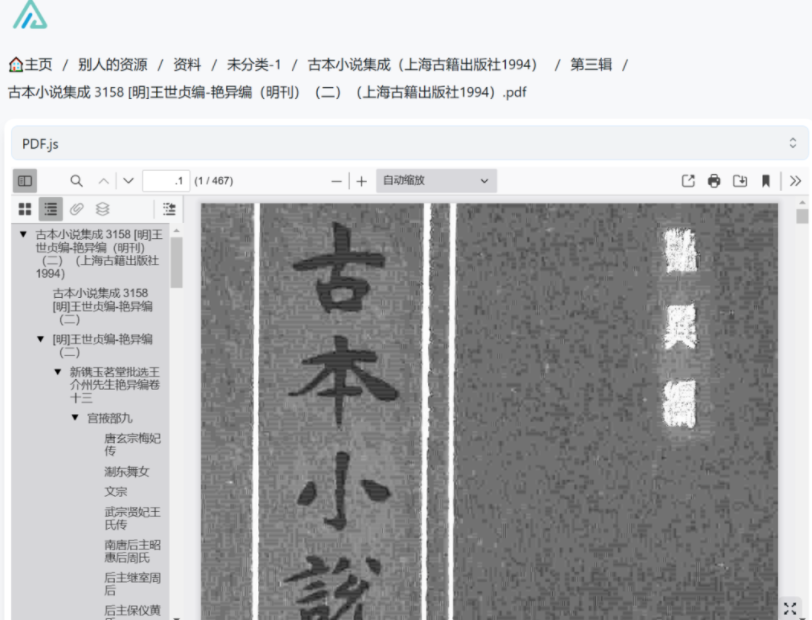The height and width of the screenshot is (620, 812).
Task: Click the page number input field
Action: click(166, 181)
